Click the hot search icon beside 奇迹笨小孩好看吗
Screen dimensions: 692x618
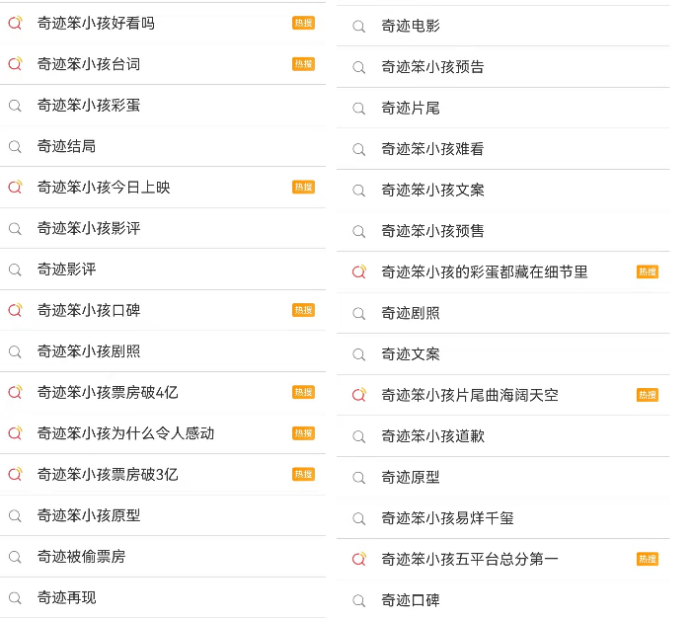pyautogui.click(x=15, y=23)
